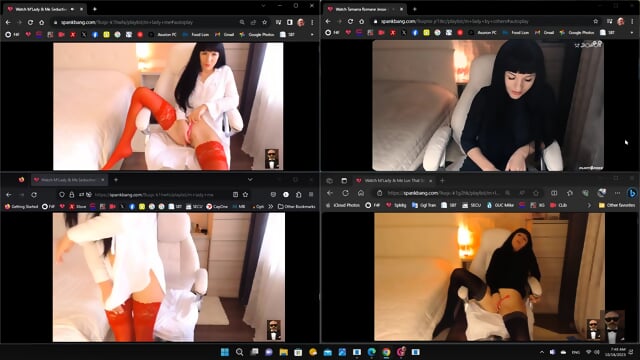This screenshot has height=360, width=640.
Task: Reload the page in the top-left Chrome window
Action: click(30, 22)
